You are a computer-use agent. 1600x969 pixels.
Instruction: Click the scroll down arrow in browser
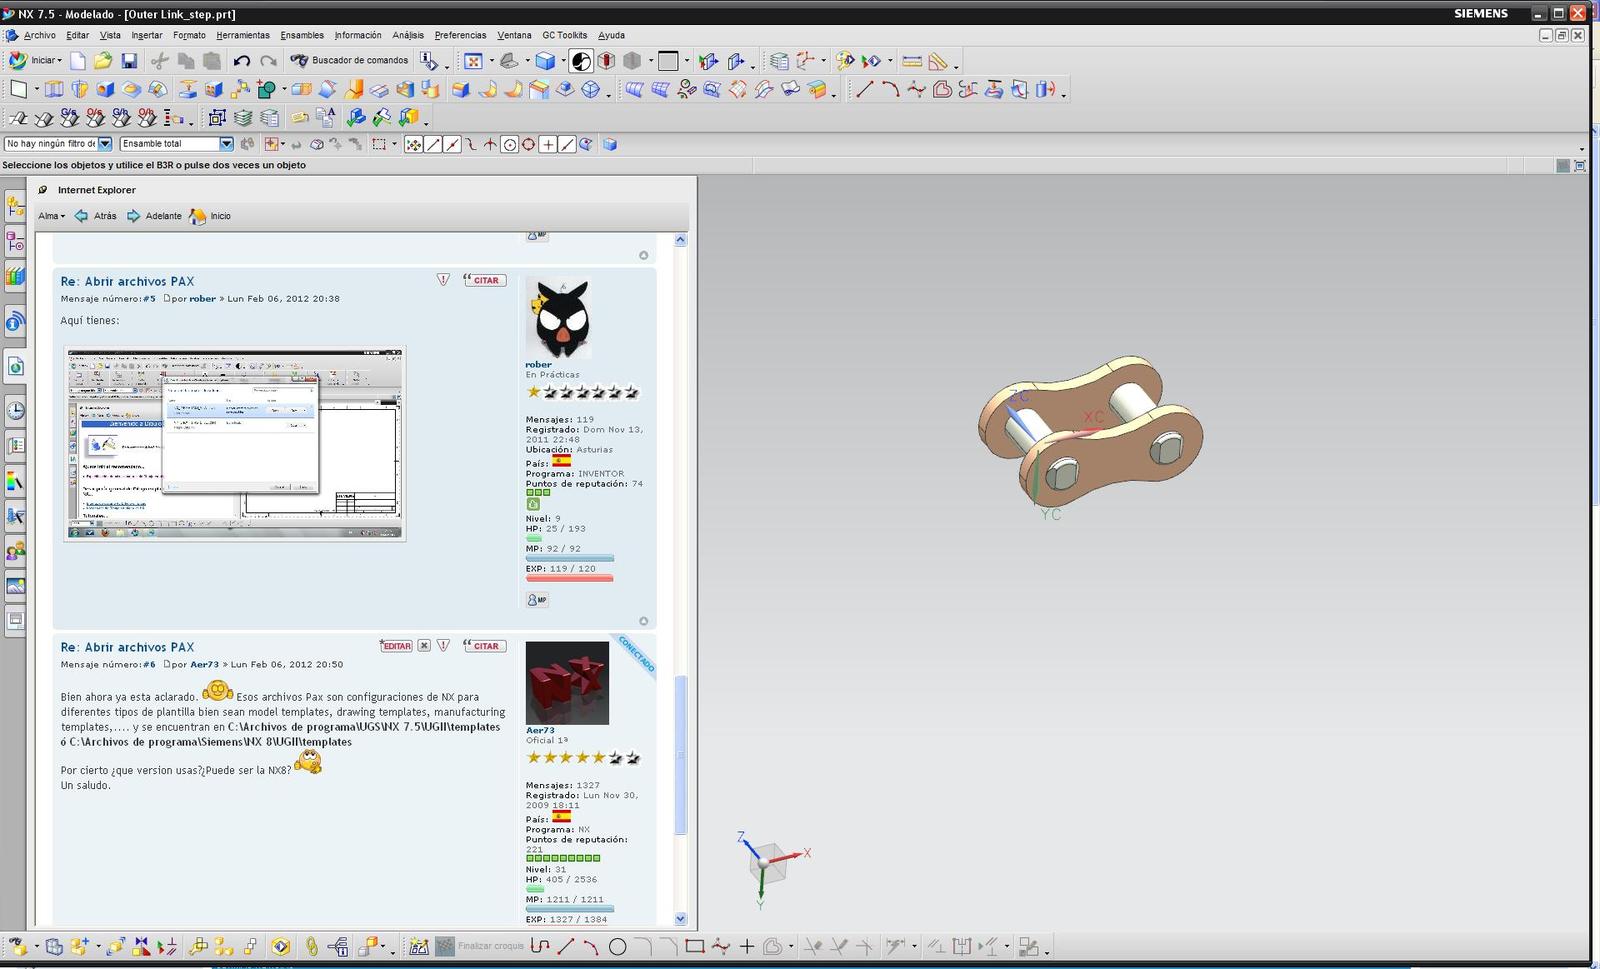[x=681, y=919]
